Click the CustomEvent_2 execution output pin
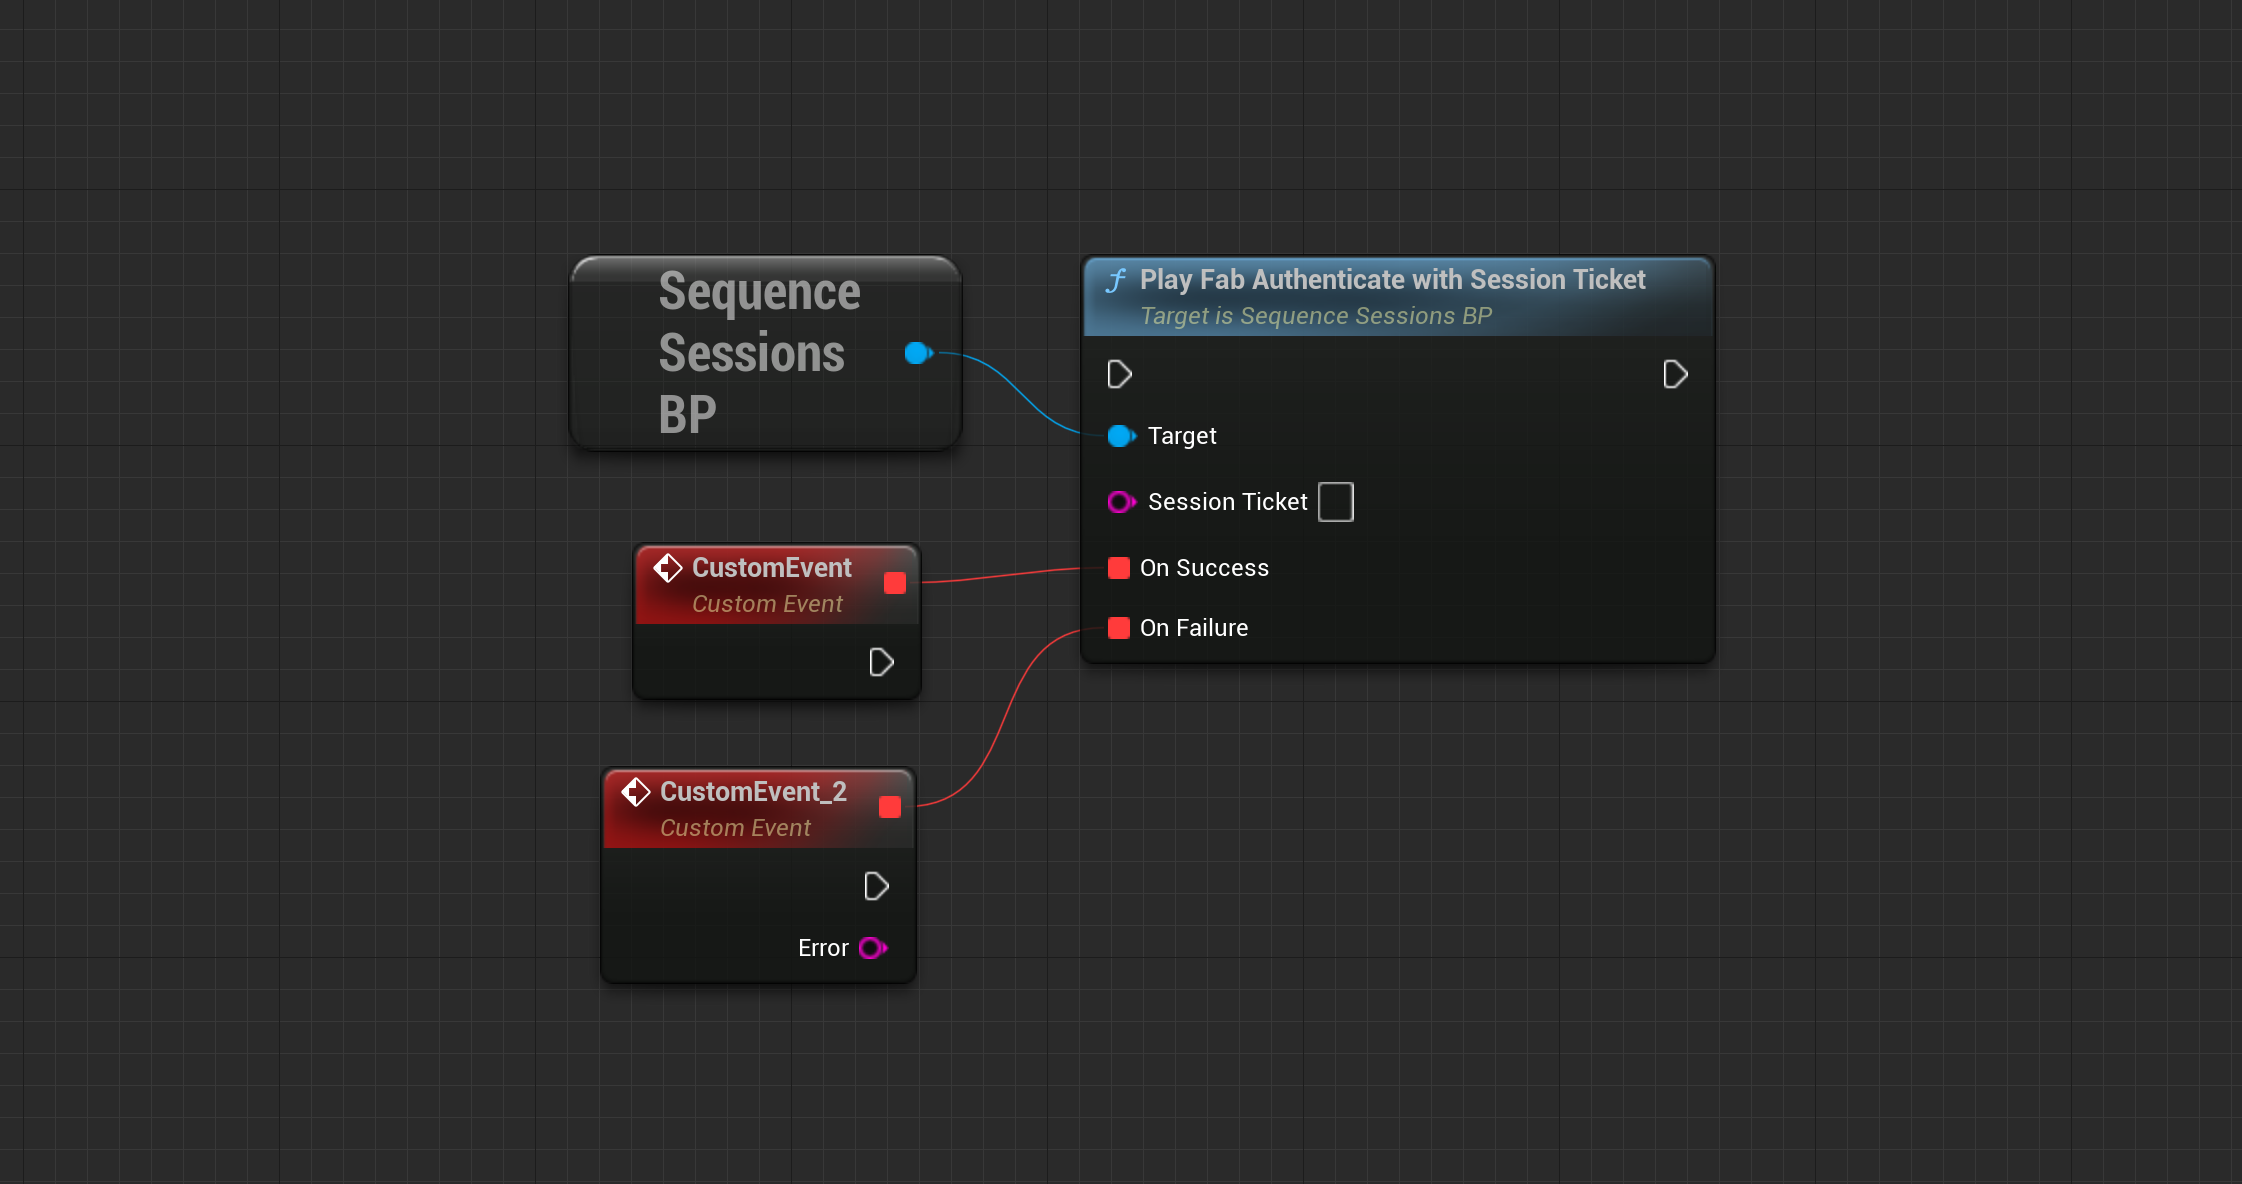This screenshot has height=1184, width=2242. coord(876,886)
